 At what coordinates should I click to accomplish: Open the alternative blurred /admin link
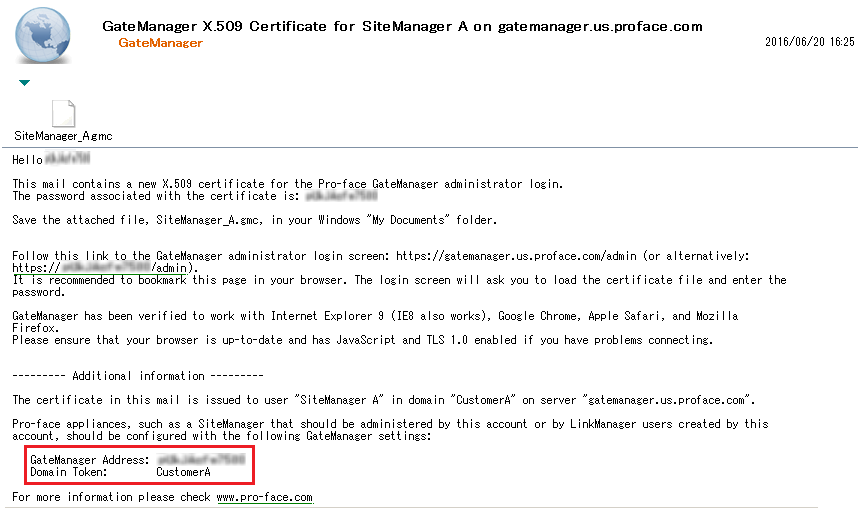104,268
